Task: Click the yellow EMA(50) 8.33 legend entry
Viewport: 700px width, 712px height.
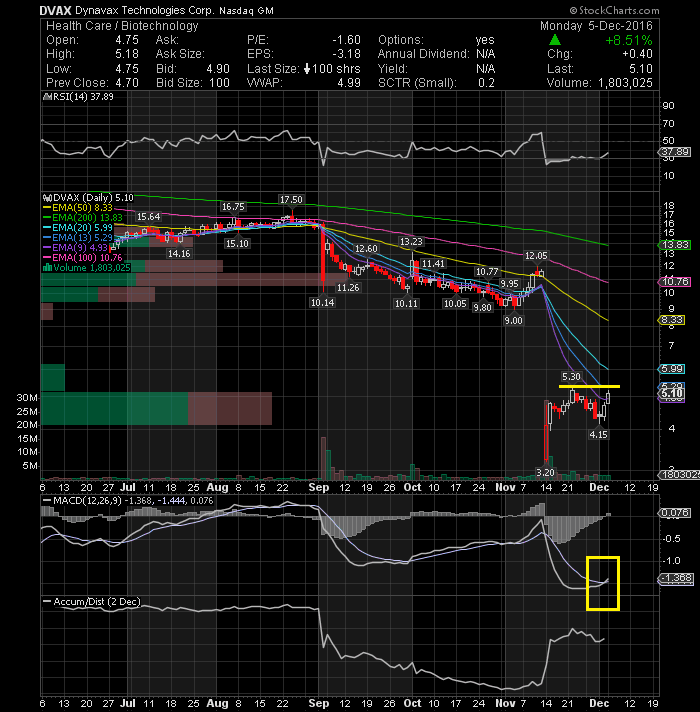Action: coord(78,208)
